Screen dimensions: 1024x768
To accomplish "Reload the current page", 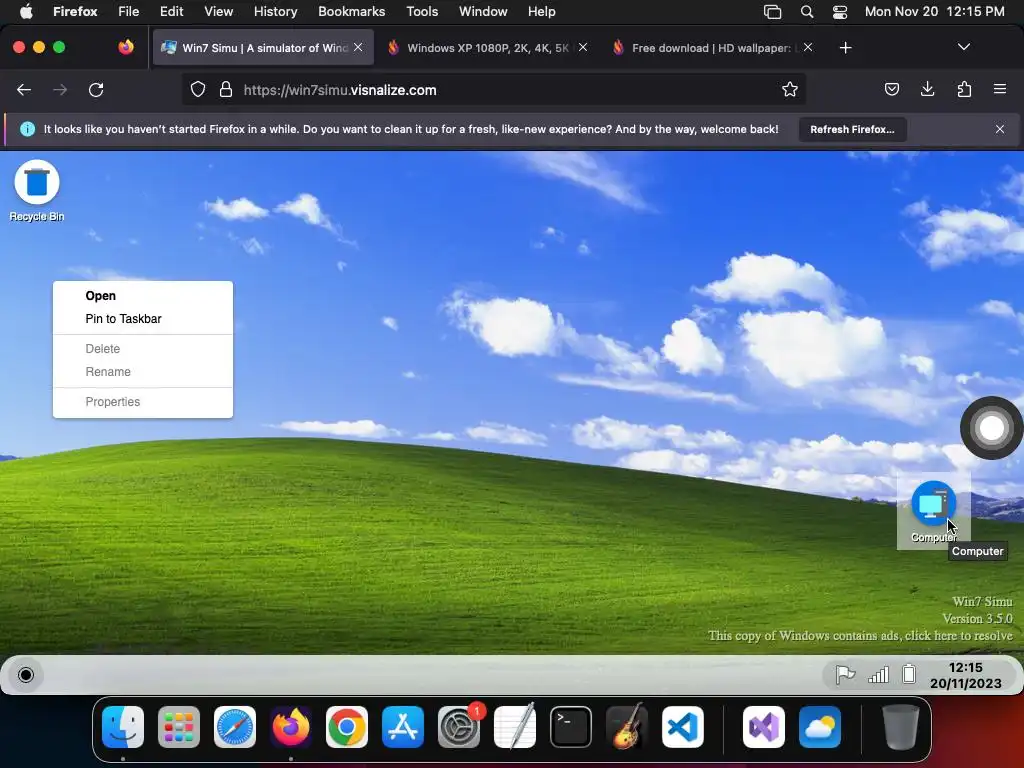I will [x=96, y=90].
